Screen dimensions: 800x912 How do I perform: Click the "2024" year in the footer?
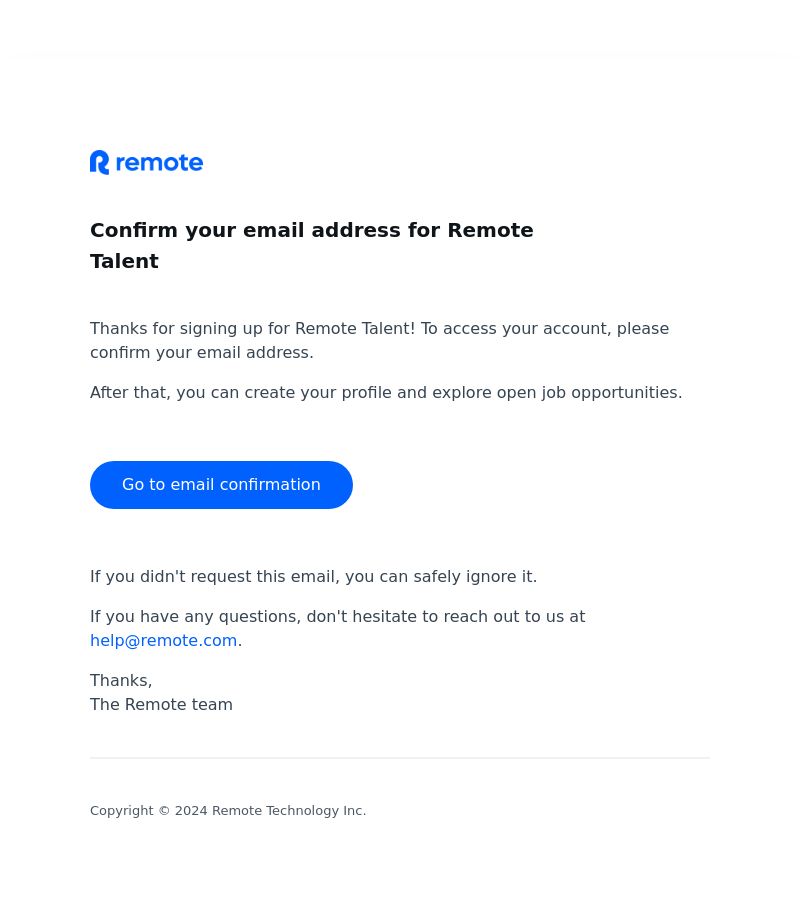191,811
